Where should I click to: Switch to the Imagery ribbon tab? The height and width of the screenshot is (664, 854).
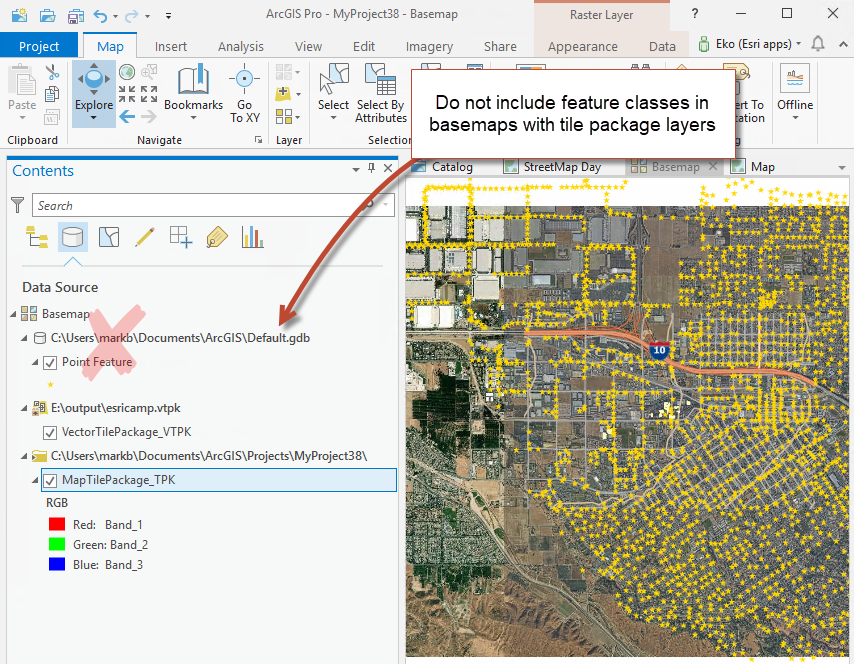(x=429, y=47)
